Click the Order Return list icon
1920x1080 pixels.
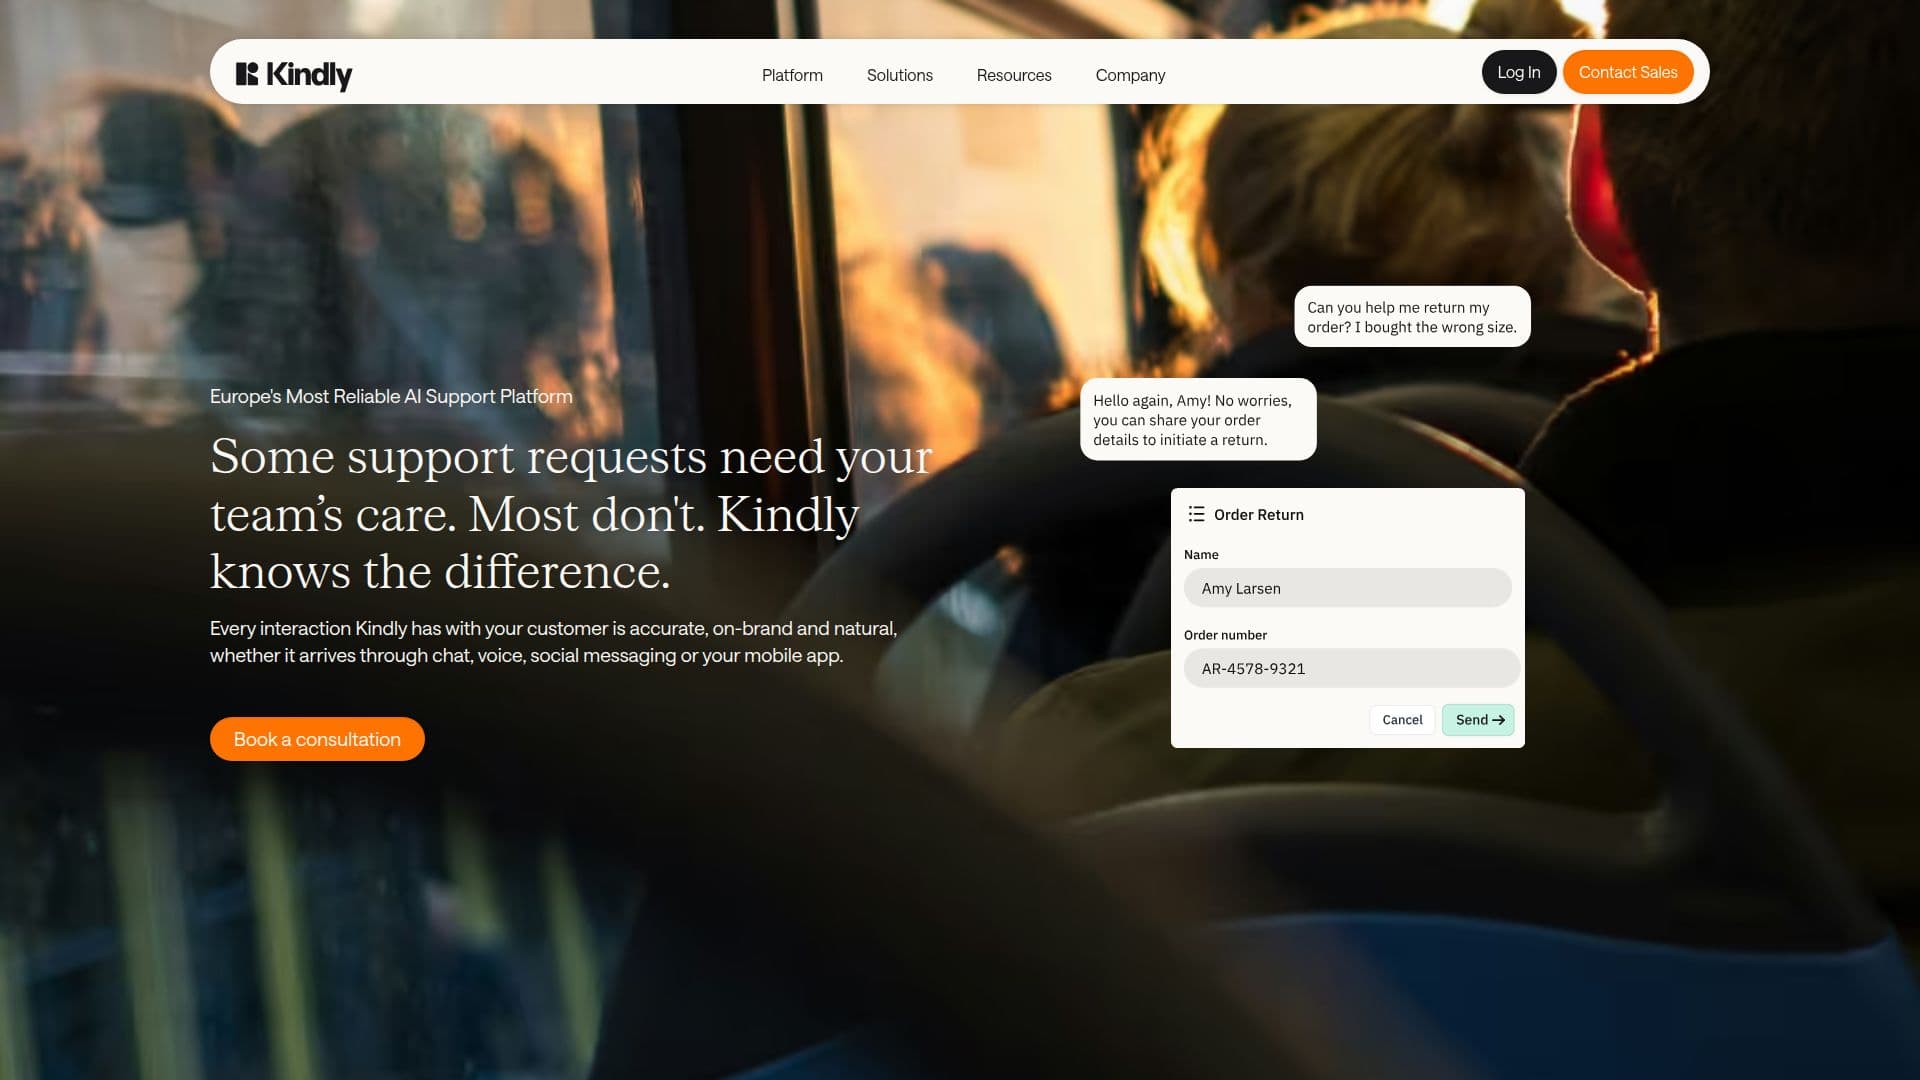pyautogui.click(x=1196, y=514)
